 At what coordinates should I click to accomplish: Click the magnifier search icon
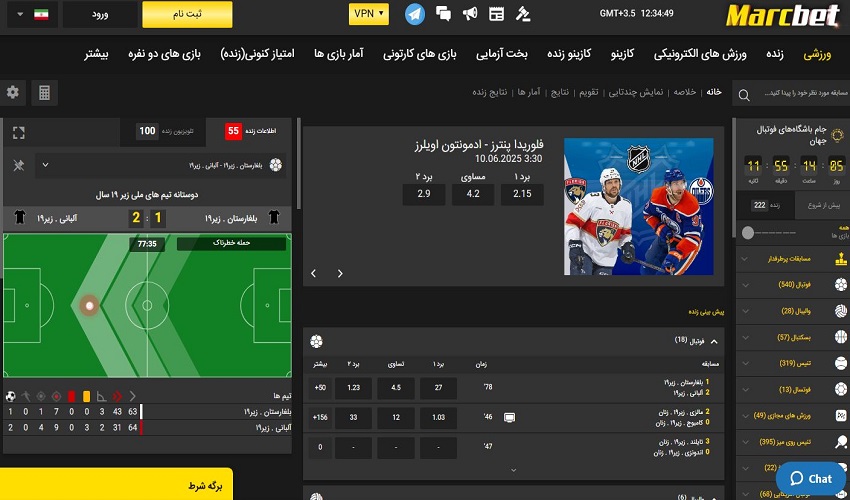click(744, 95)
